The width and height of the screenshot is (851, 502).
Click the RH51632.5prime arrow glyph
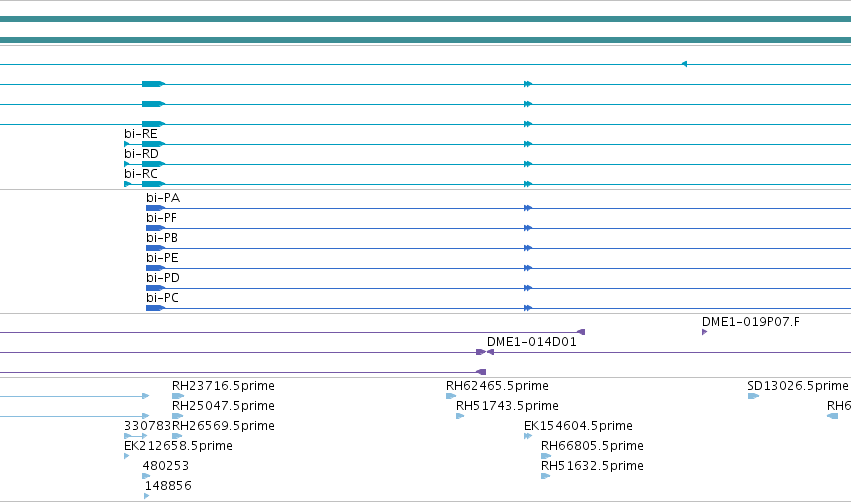[x=545, y=476]
